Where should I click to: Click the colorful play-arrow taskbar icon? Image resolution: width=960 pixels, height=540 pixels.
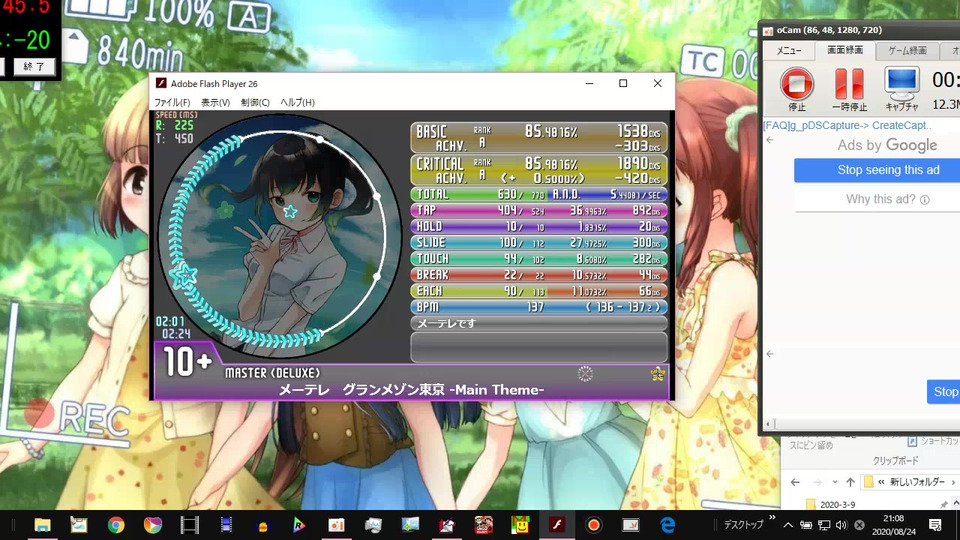299,525
